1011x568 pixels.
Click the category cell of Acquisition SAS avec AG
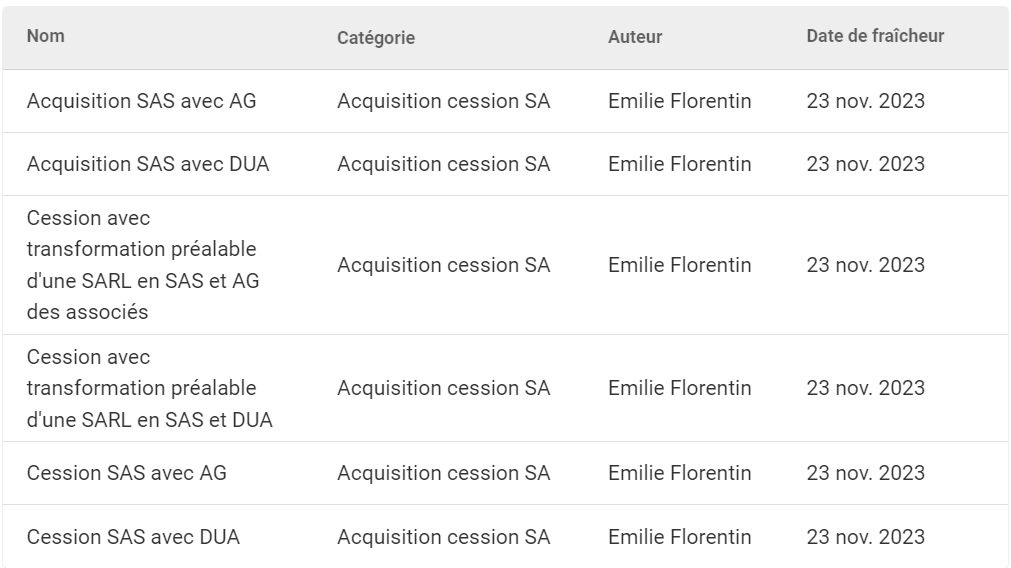click(443, 101)
